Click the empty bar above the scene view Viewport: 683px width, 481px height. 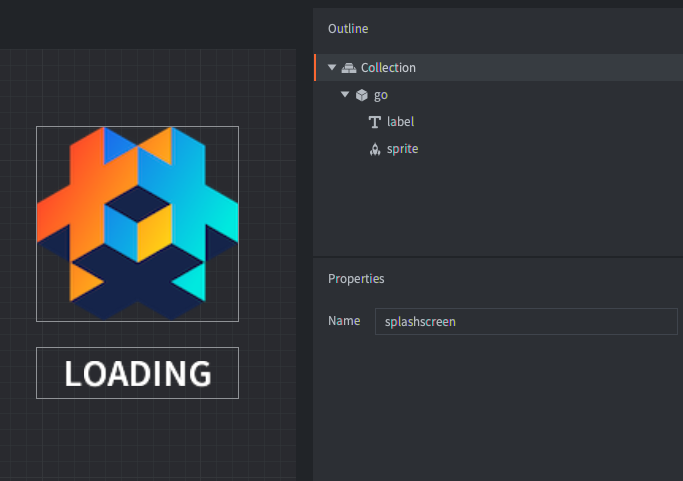(148, 24)
